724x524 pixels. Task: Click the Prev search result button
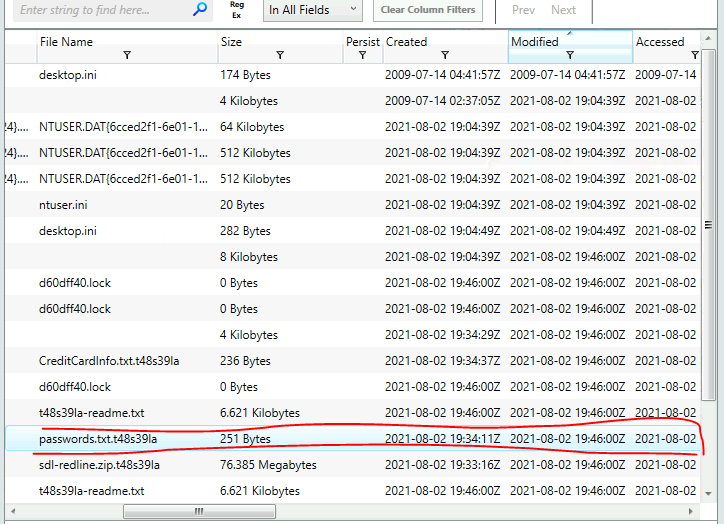click(x=523, y=10)
